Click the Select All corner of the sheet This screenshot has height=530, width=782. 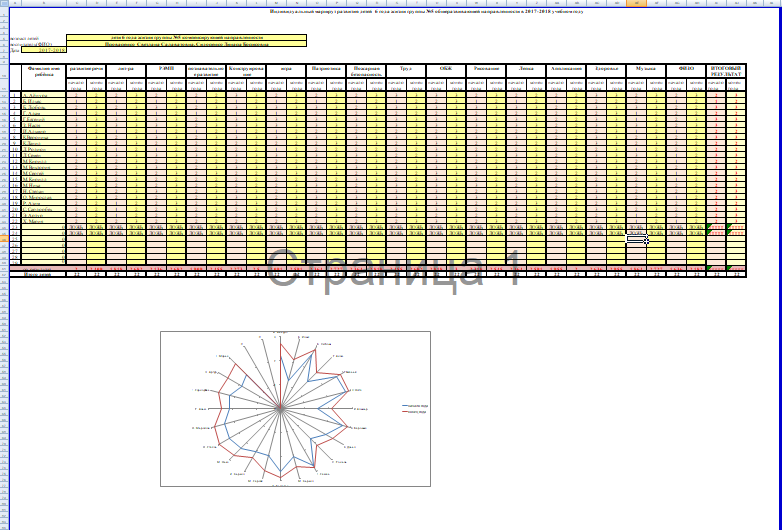click(x=3, y=3)
